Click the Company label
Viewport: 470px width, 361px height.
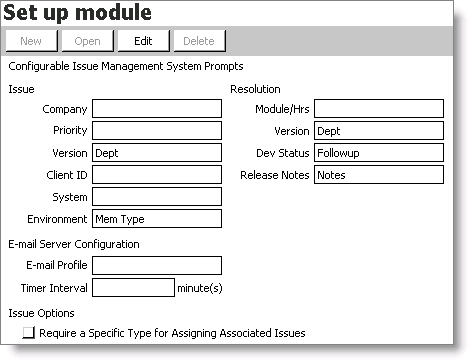pos(65,109)
